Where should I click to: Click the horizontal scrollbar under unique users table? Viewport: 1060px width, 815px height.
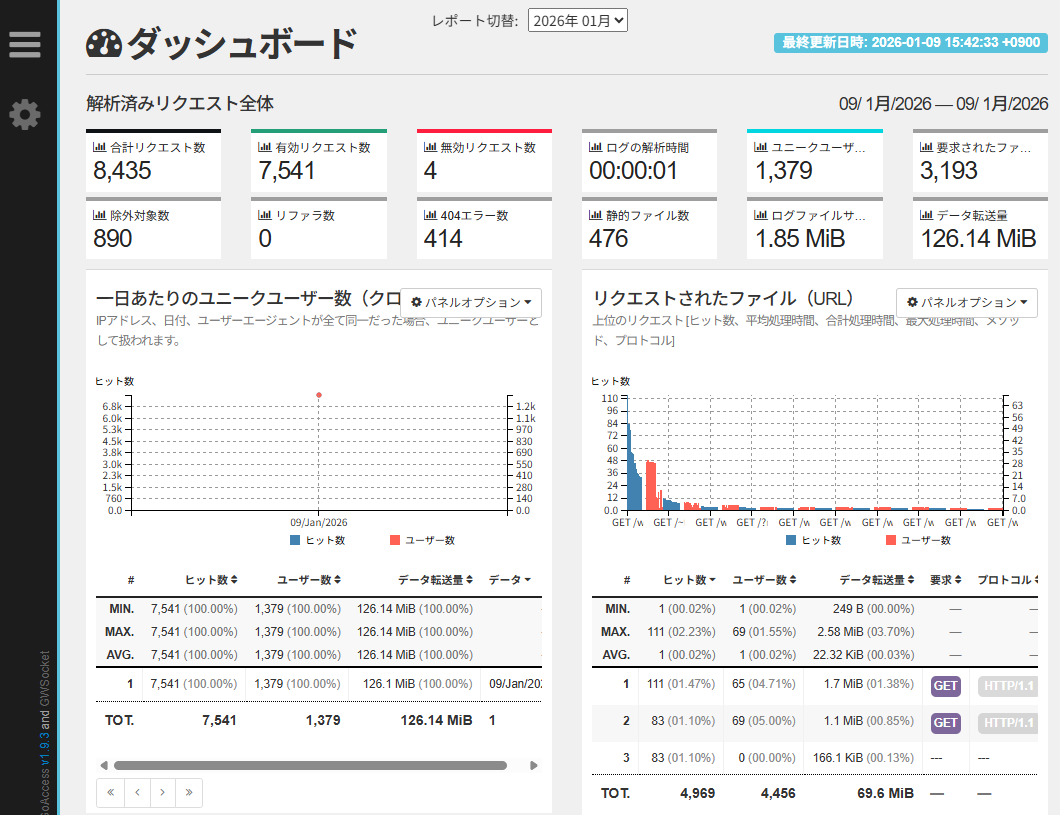pos(310,766)
